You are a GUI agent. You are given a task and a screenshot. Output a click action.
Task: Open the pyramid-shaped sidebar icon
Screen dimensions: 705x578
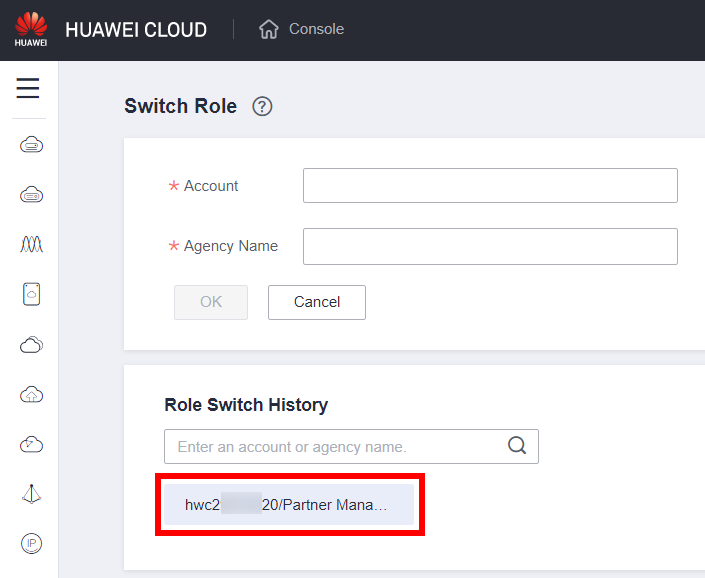31,493
